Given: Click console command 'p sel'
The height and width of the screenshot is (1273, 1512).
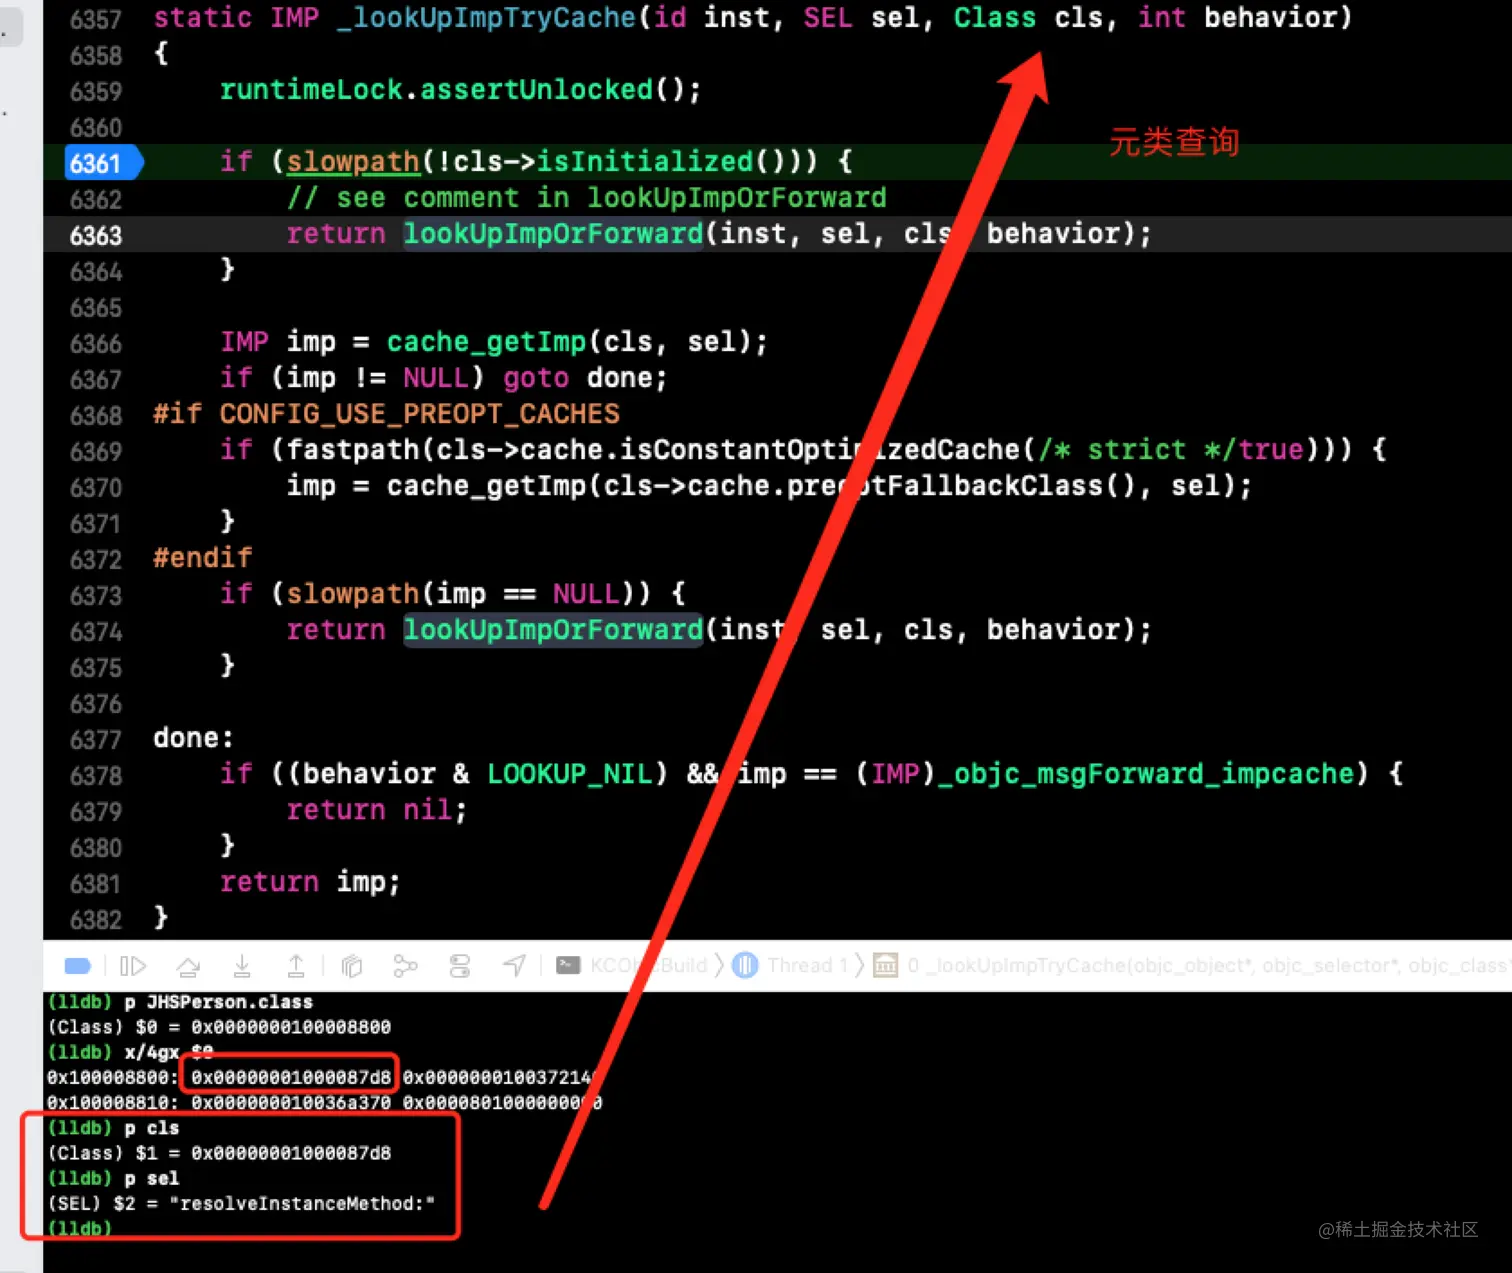Looking at the screenshot, I should click(151, 1178).
